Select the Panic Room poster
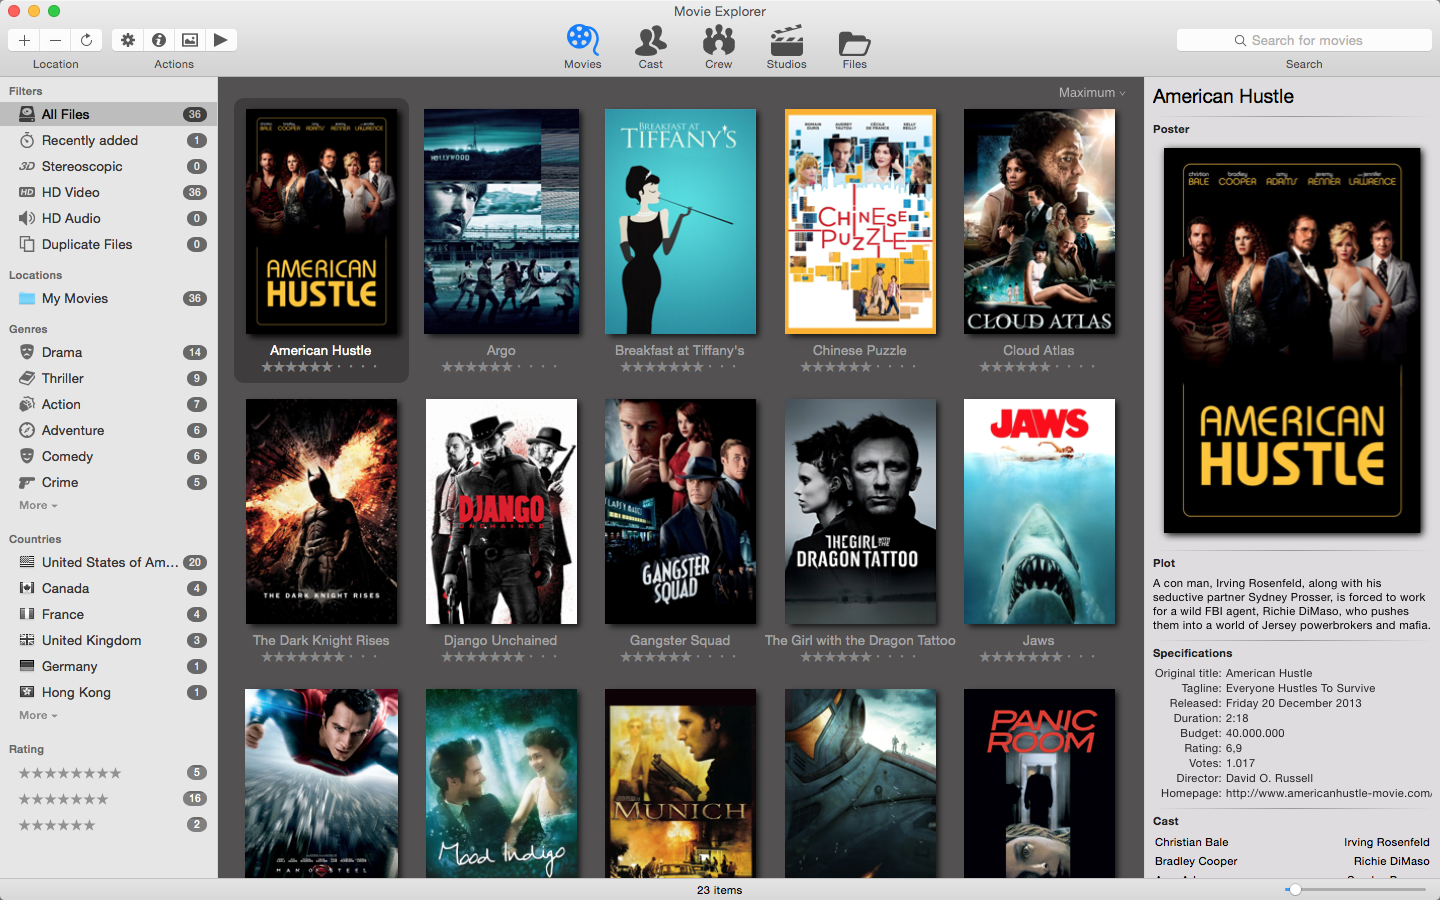This screenshot has width=1440, height=900. pyautogui.click(x=1039, y=783)
